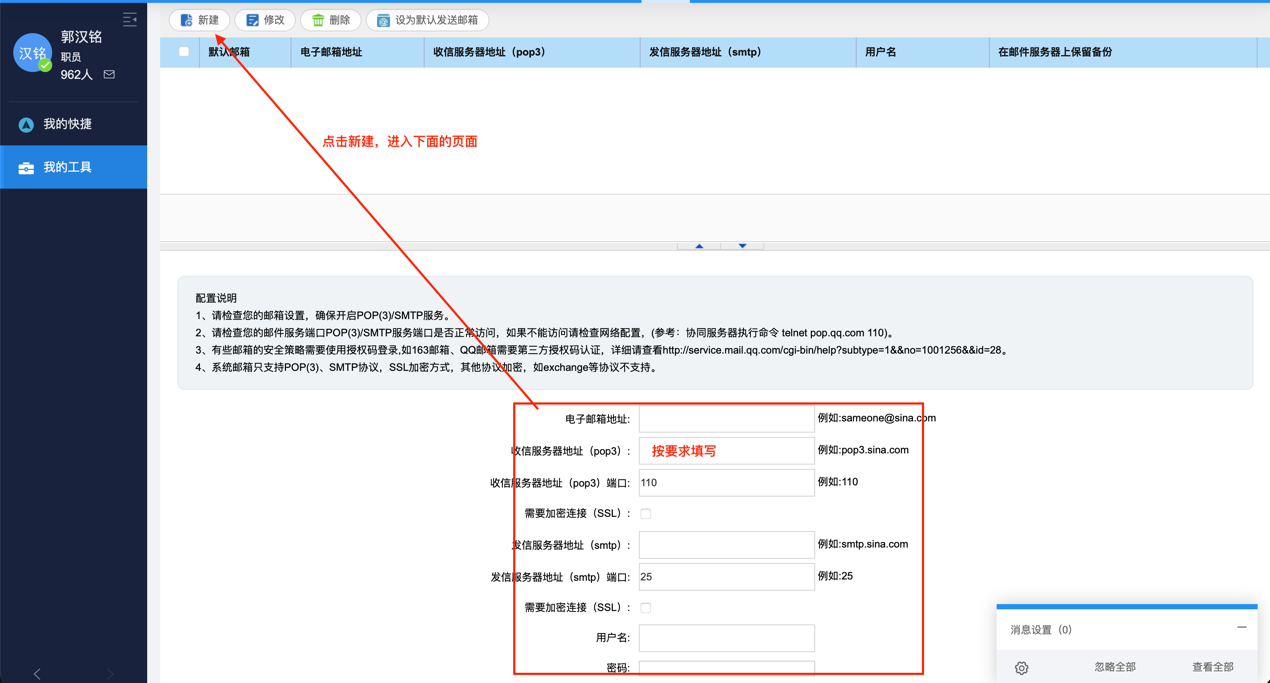Enable SSL for the POP3 incoming server
Screen dimensions: 1270x683
click(645, 512)
